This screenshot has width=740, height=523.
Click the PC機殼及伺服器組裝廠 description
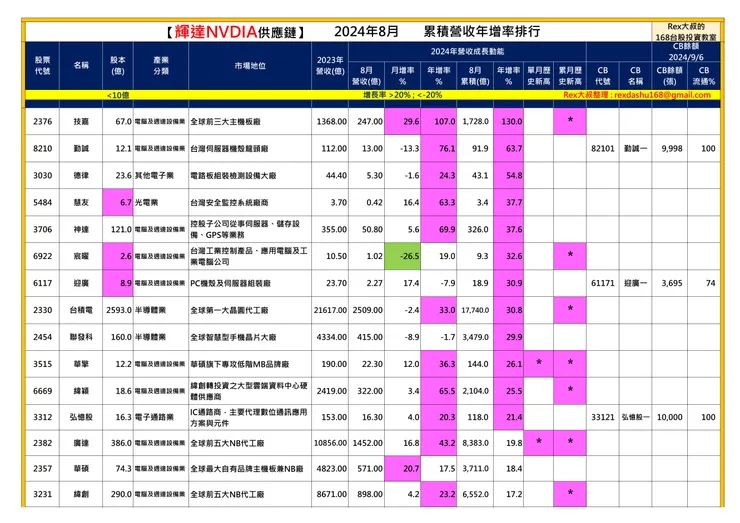230,283
